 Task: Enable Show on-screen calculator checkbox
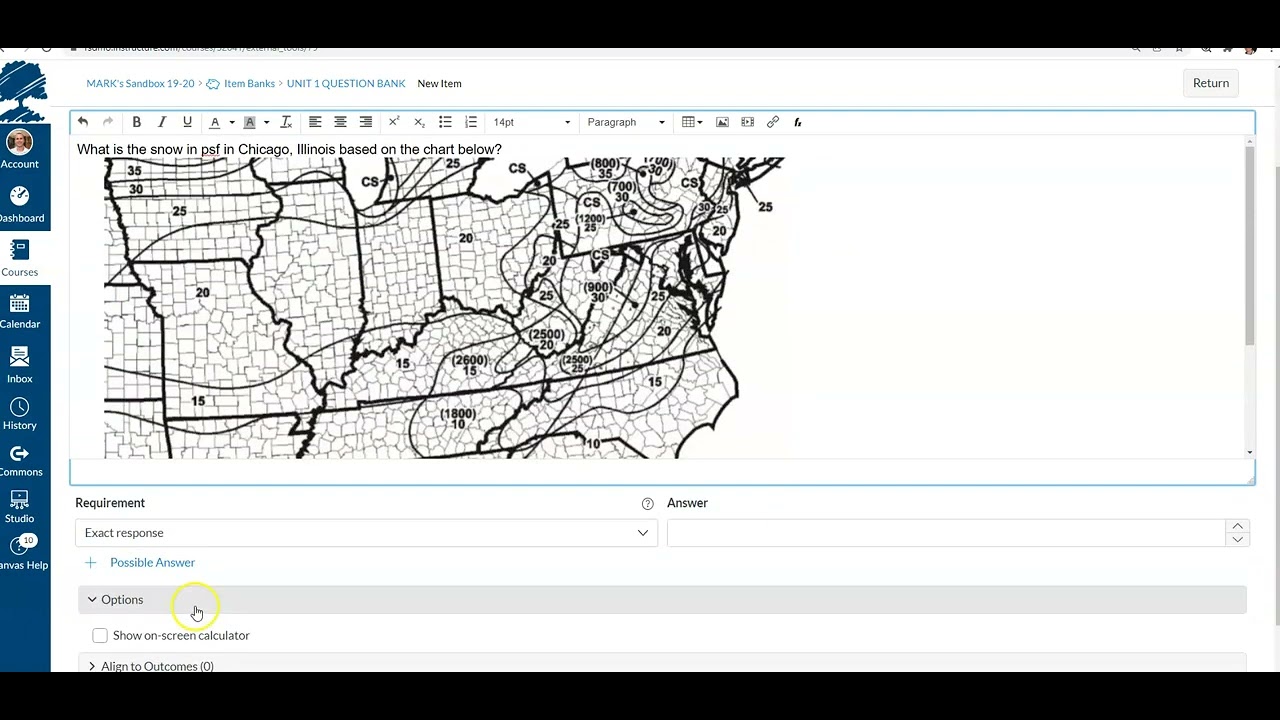point(100,635)
